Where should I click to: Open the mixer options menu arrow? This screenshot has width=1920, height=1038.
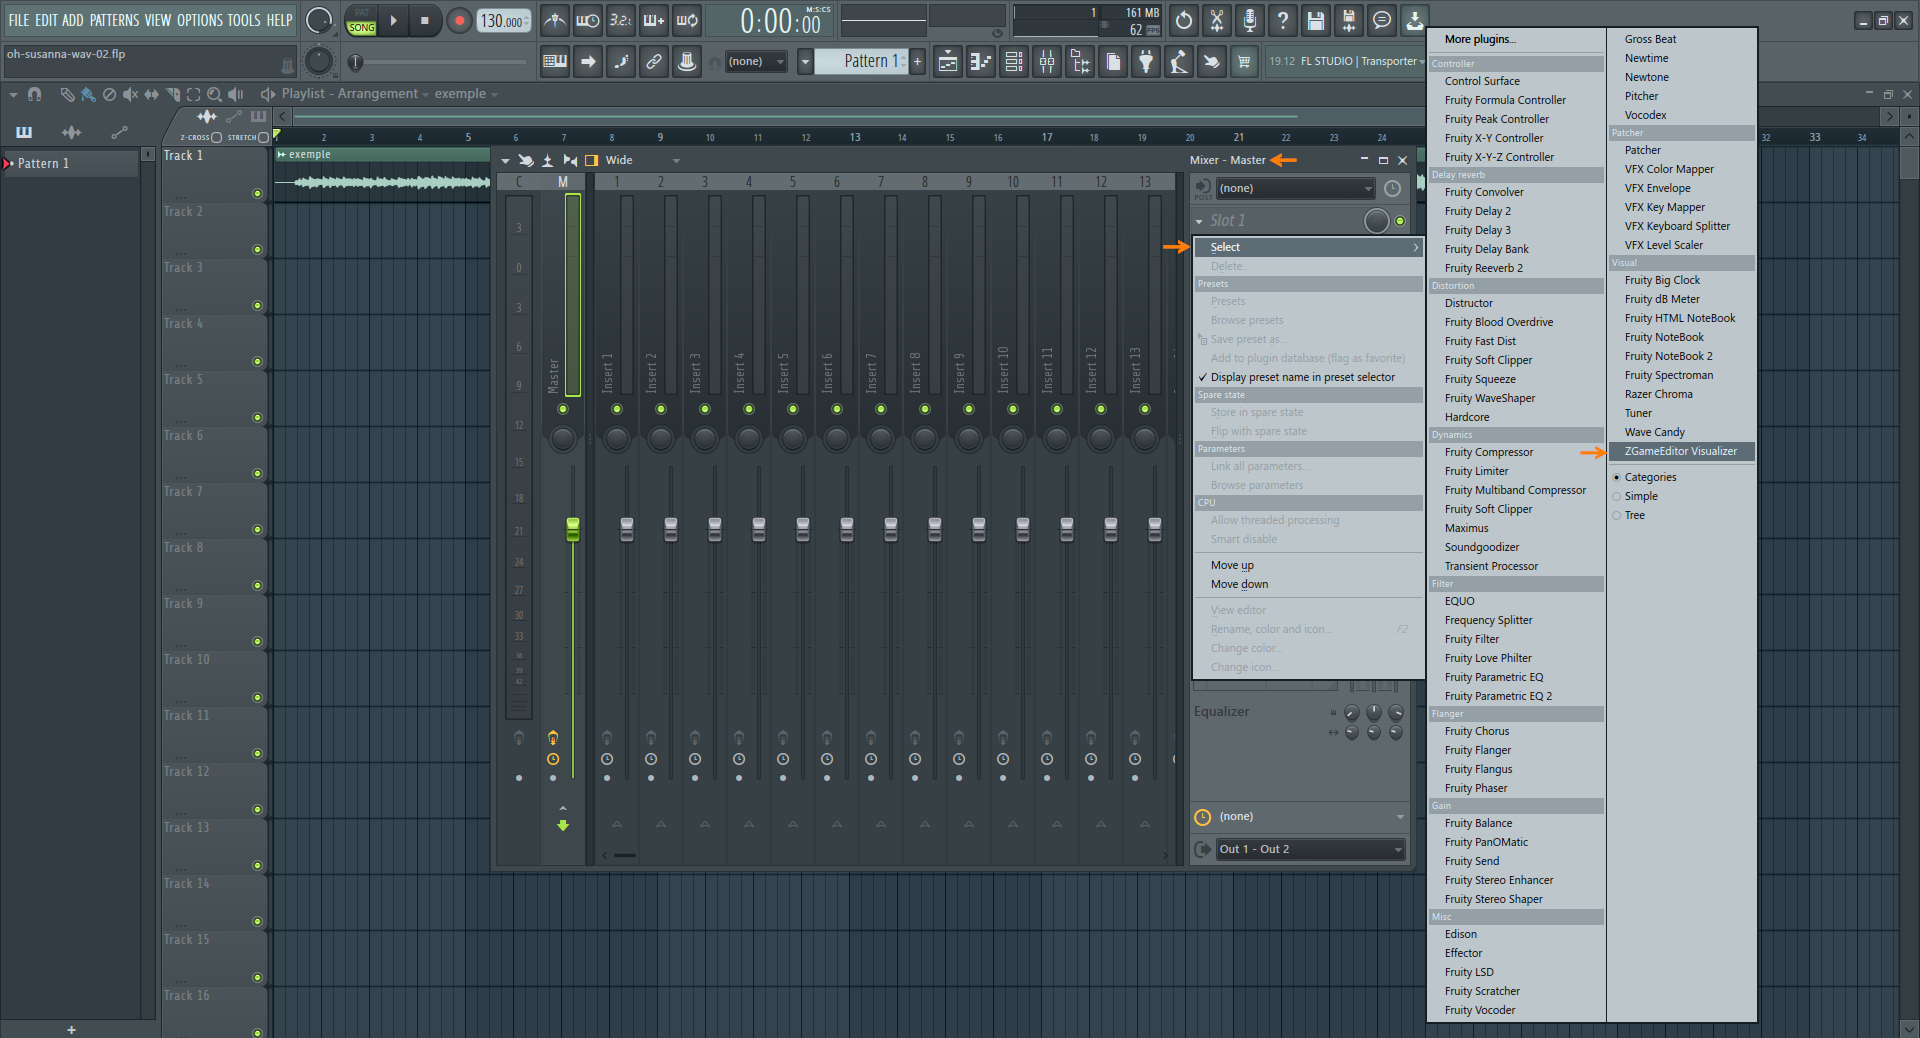tap(506, 160)
